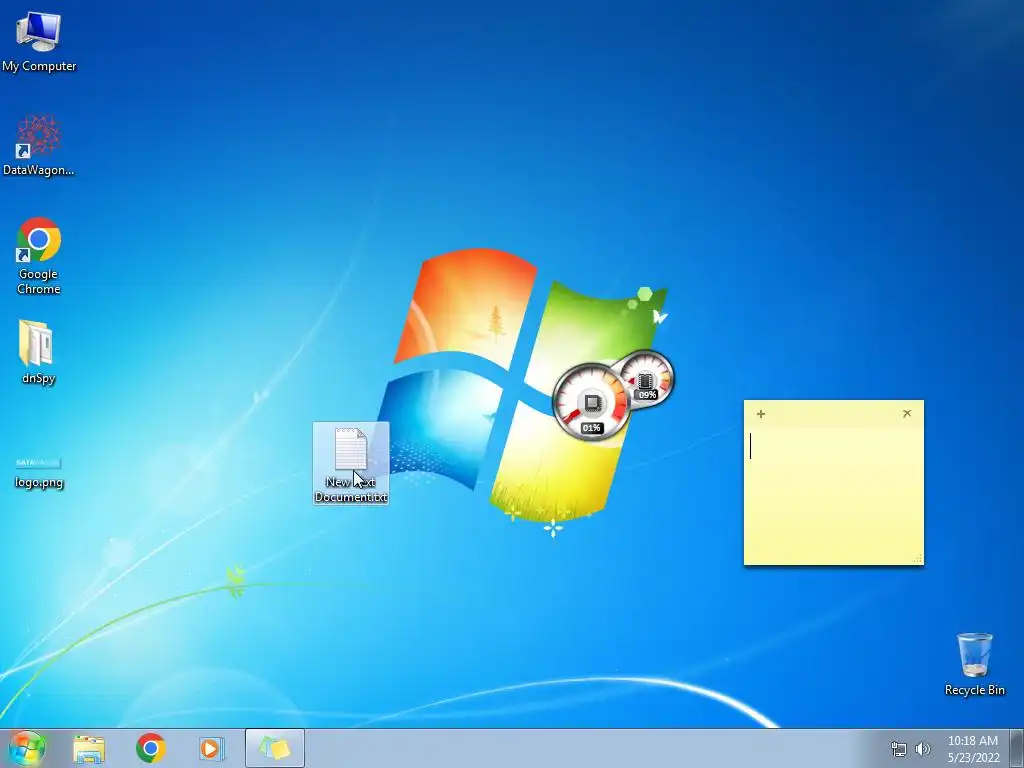Click the Sticky Notes taskbar button

tap(275, 748)
